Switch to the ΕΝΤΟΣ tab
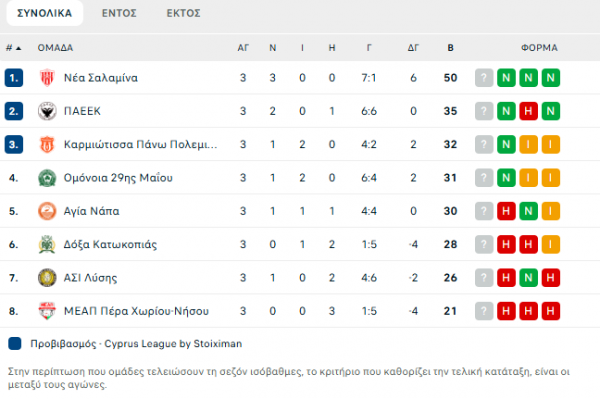Viewport: 600px width, 399px height. [x=119, y=13]
